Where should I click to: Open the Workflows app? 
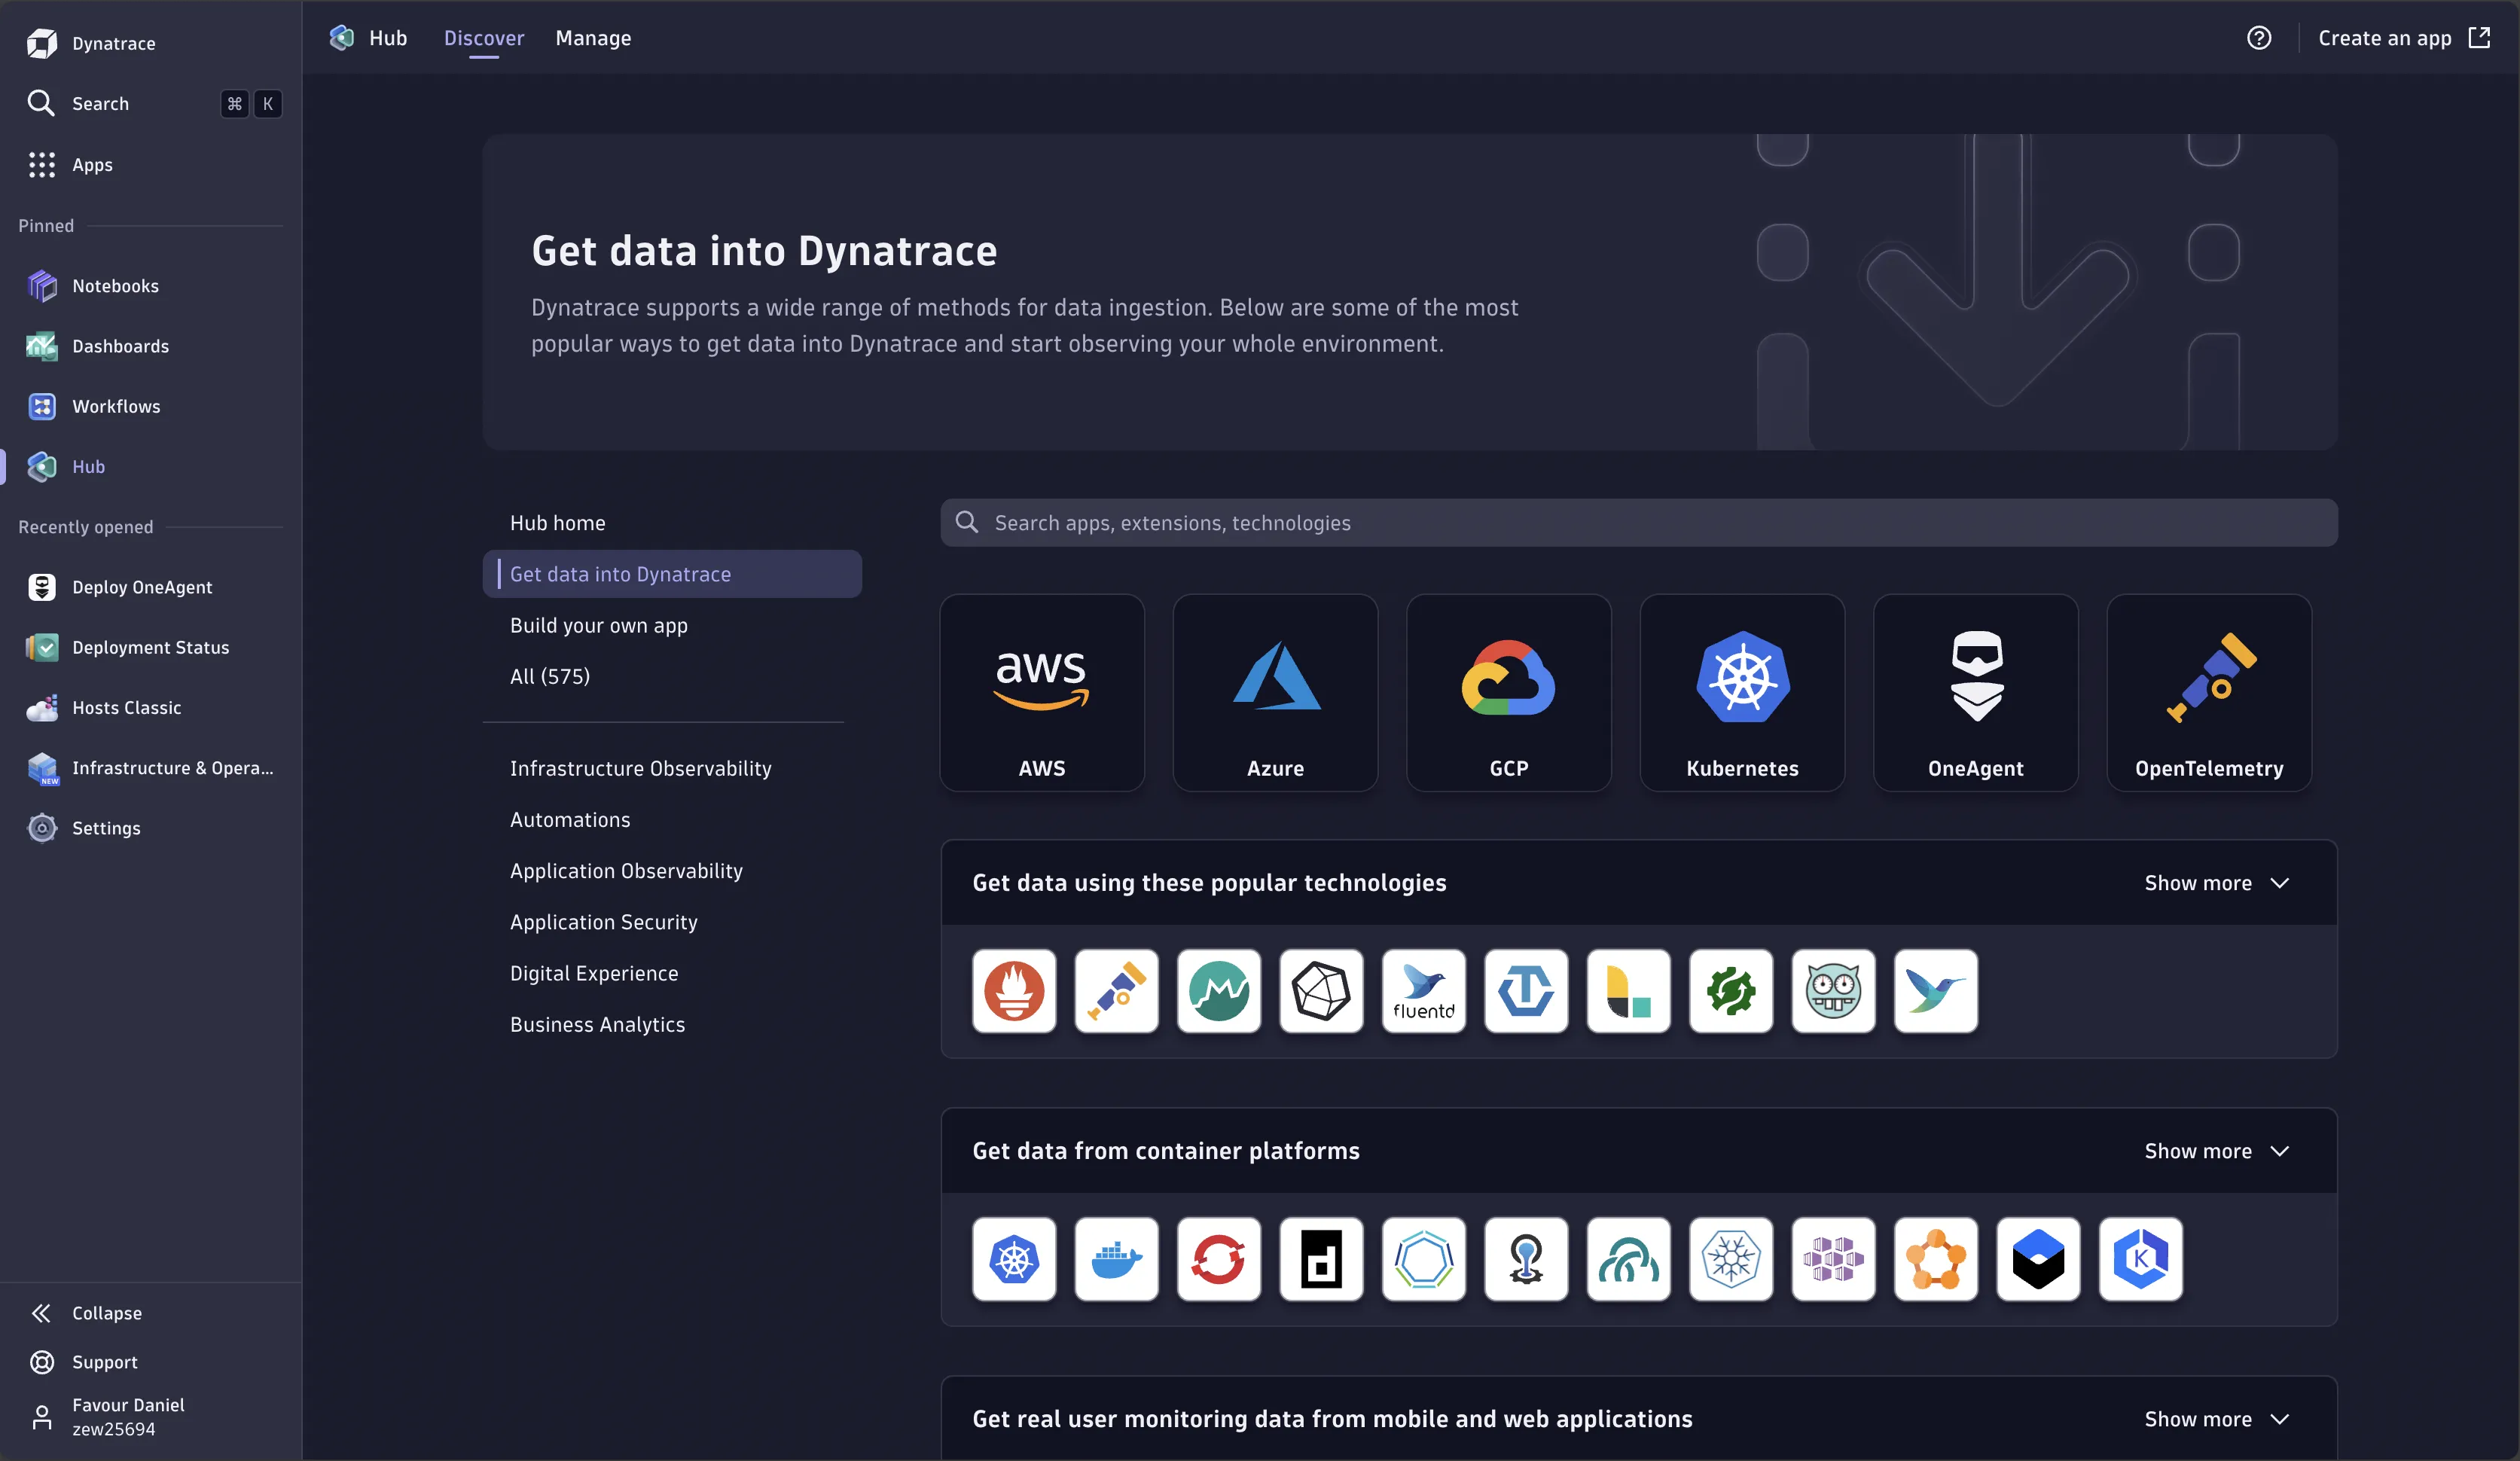pos(114,405)
